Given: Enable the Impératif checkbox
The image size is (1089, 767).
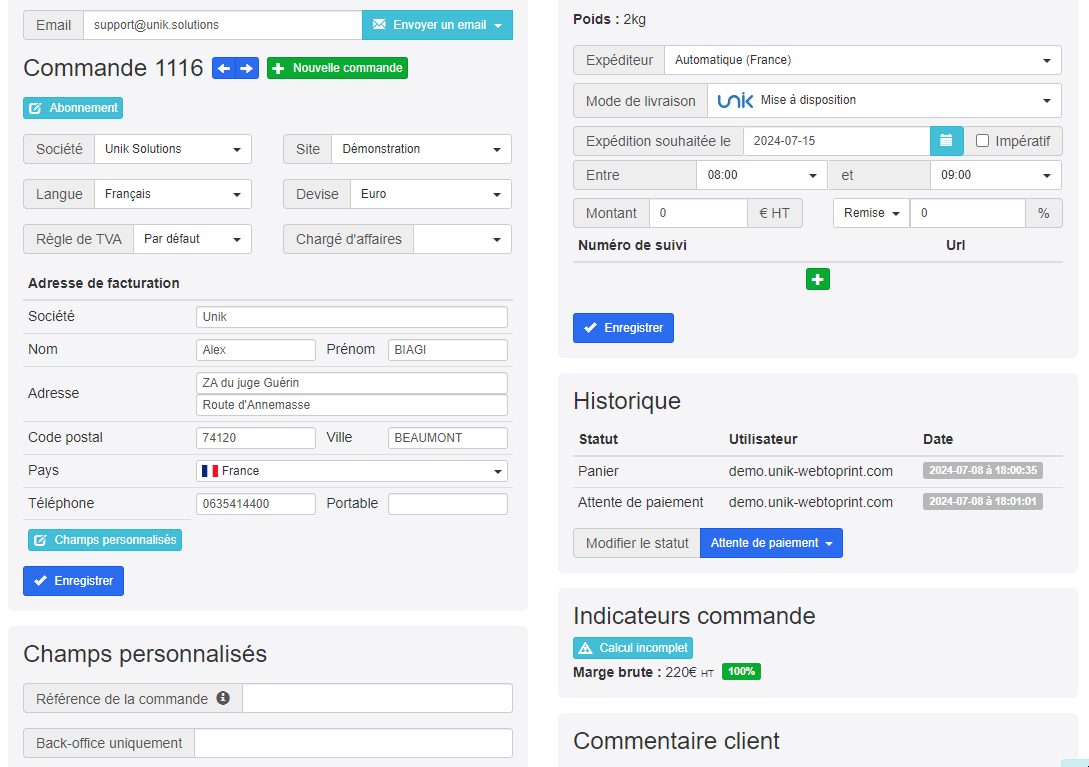Looking at the screenshot, I should pos(982,141).
